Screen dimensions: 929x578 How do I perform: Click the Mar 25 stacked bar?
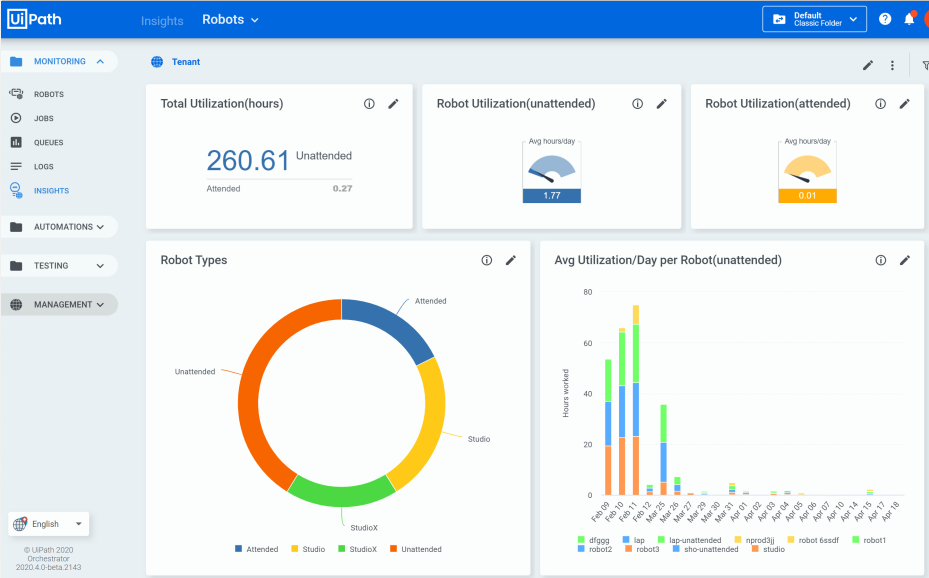click(x=664, y=450)
